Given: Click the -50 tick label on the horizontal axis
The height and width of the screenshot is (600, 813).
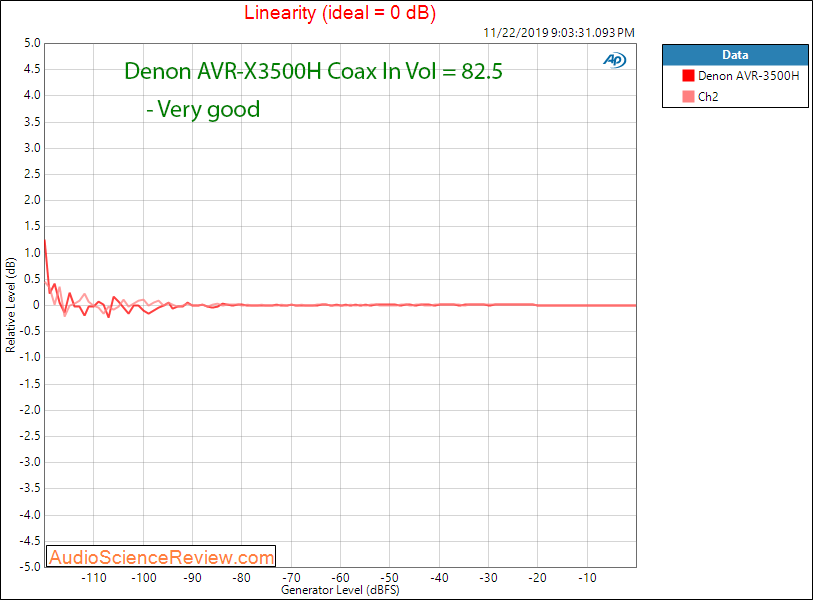Looking at the screenshot, I should pos(389,578).
